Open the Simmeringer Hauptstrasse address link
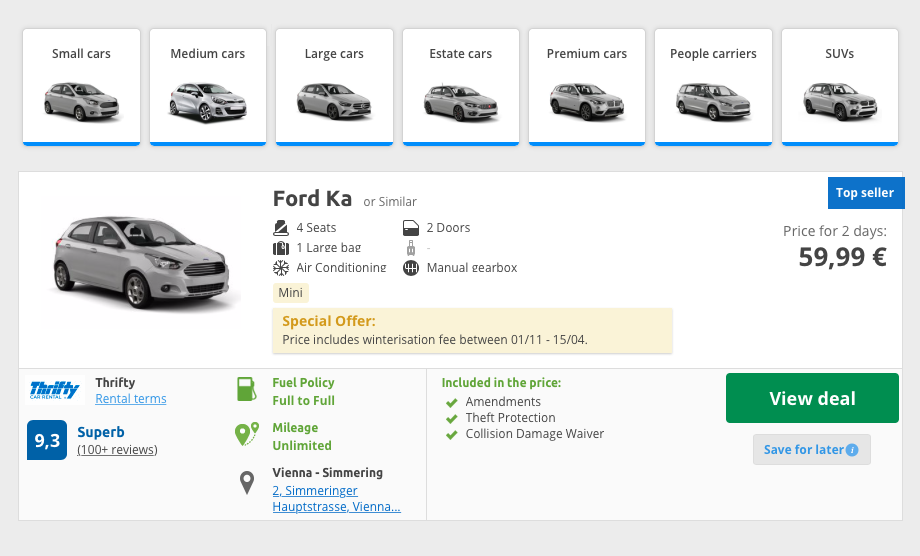920x556 pixels. 336,499
